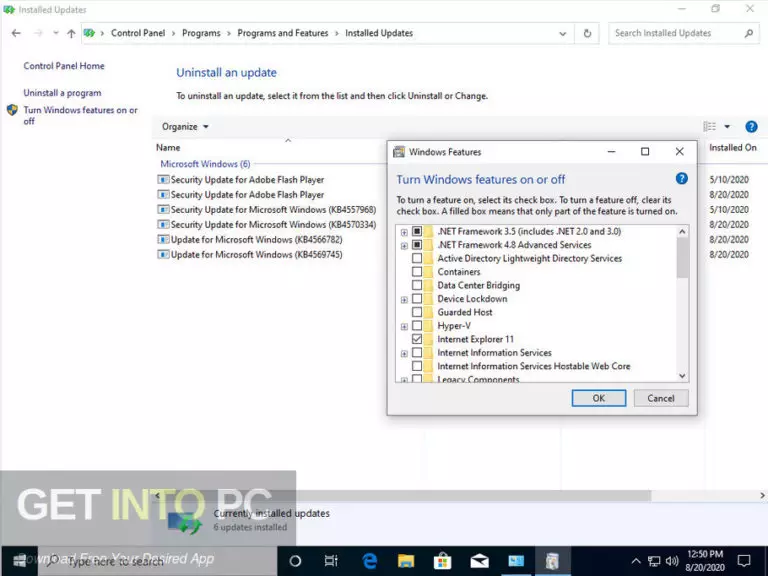Click the horizontal scrollbar right arrow
The width and height of the screenshot is (768, 576).
[x=762, y=496]
